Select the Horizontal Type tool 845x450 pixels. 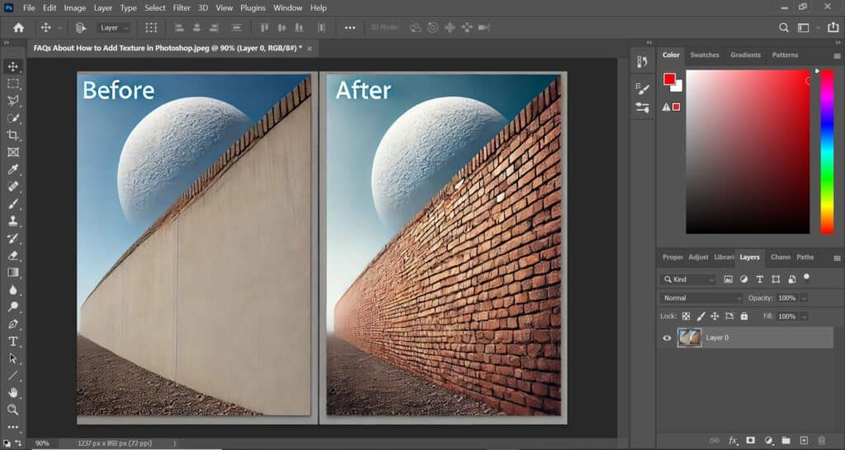(x=13, y=342)
